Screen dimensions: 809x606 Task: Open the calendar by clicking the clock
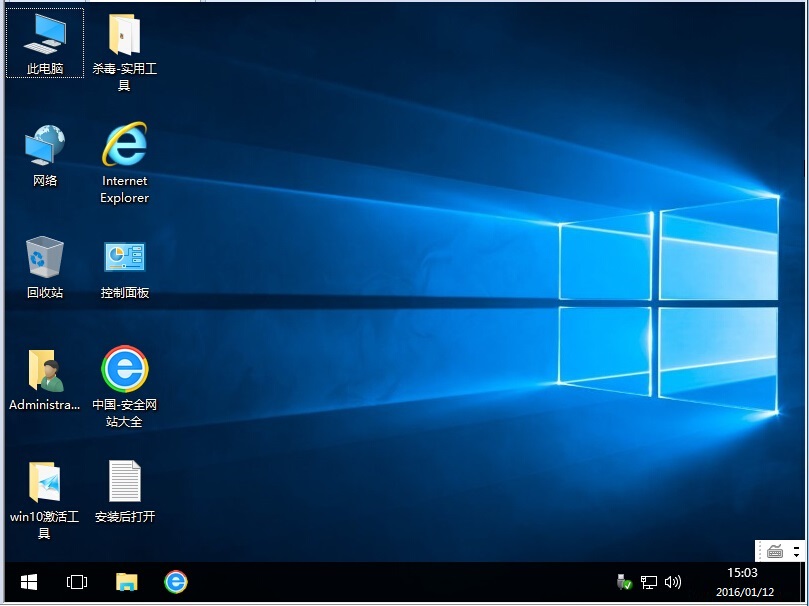click(742, 581)
